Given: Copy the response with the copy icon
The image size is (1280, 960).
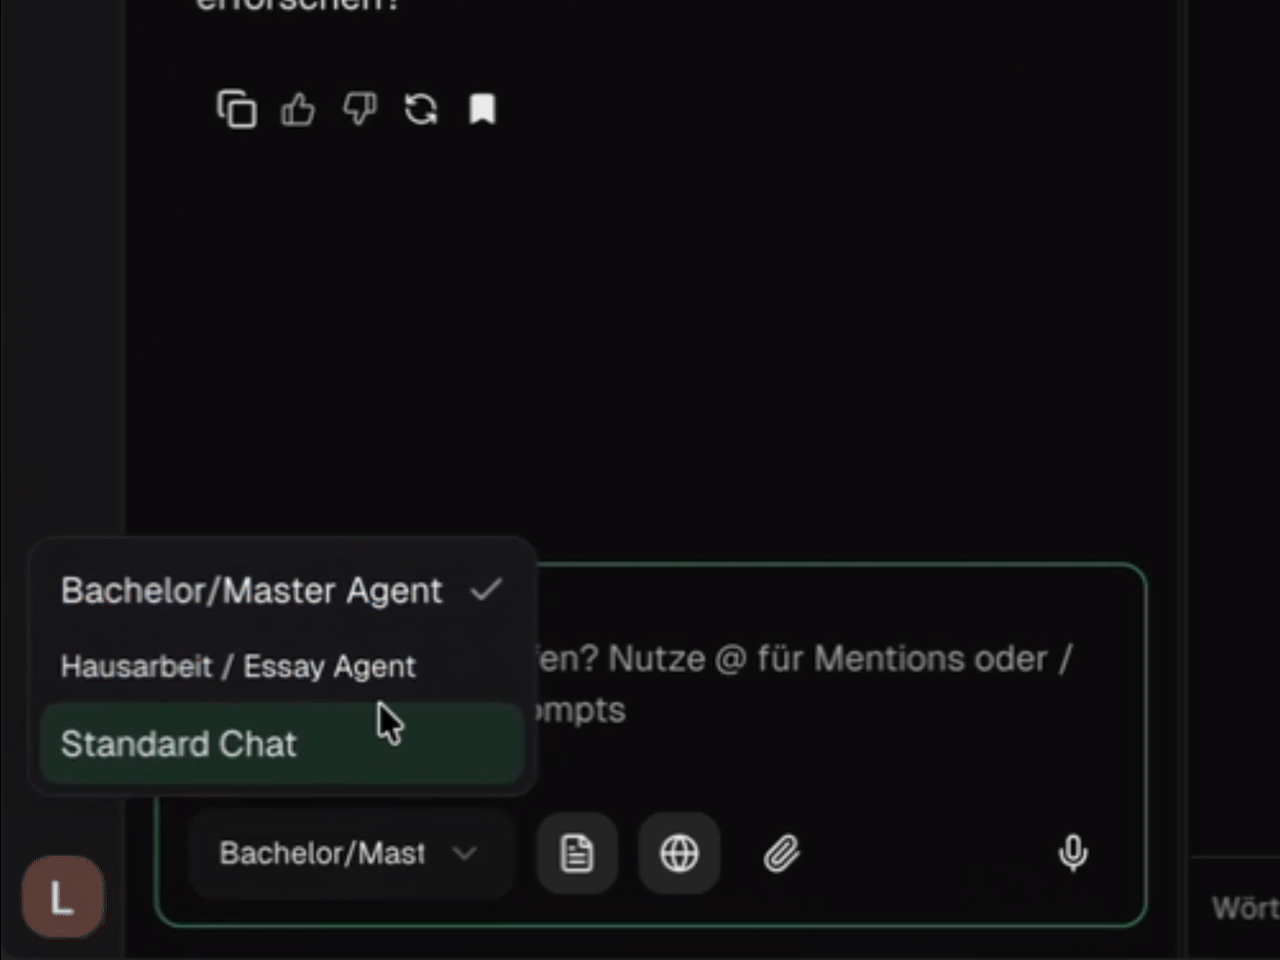Looking at the screenshot, I should pos(237,109).
